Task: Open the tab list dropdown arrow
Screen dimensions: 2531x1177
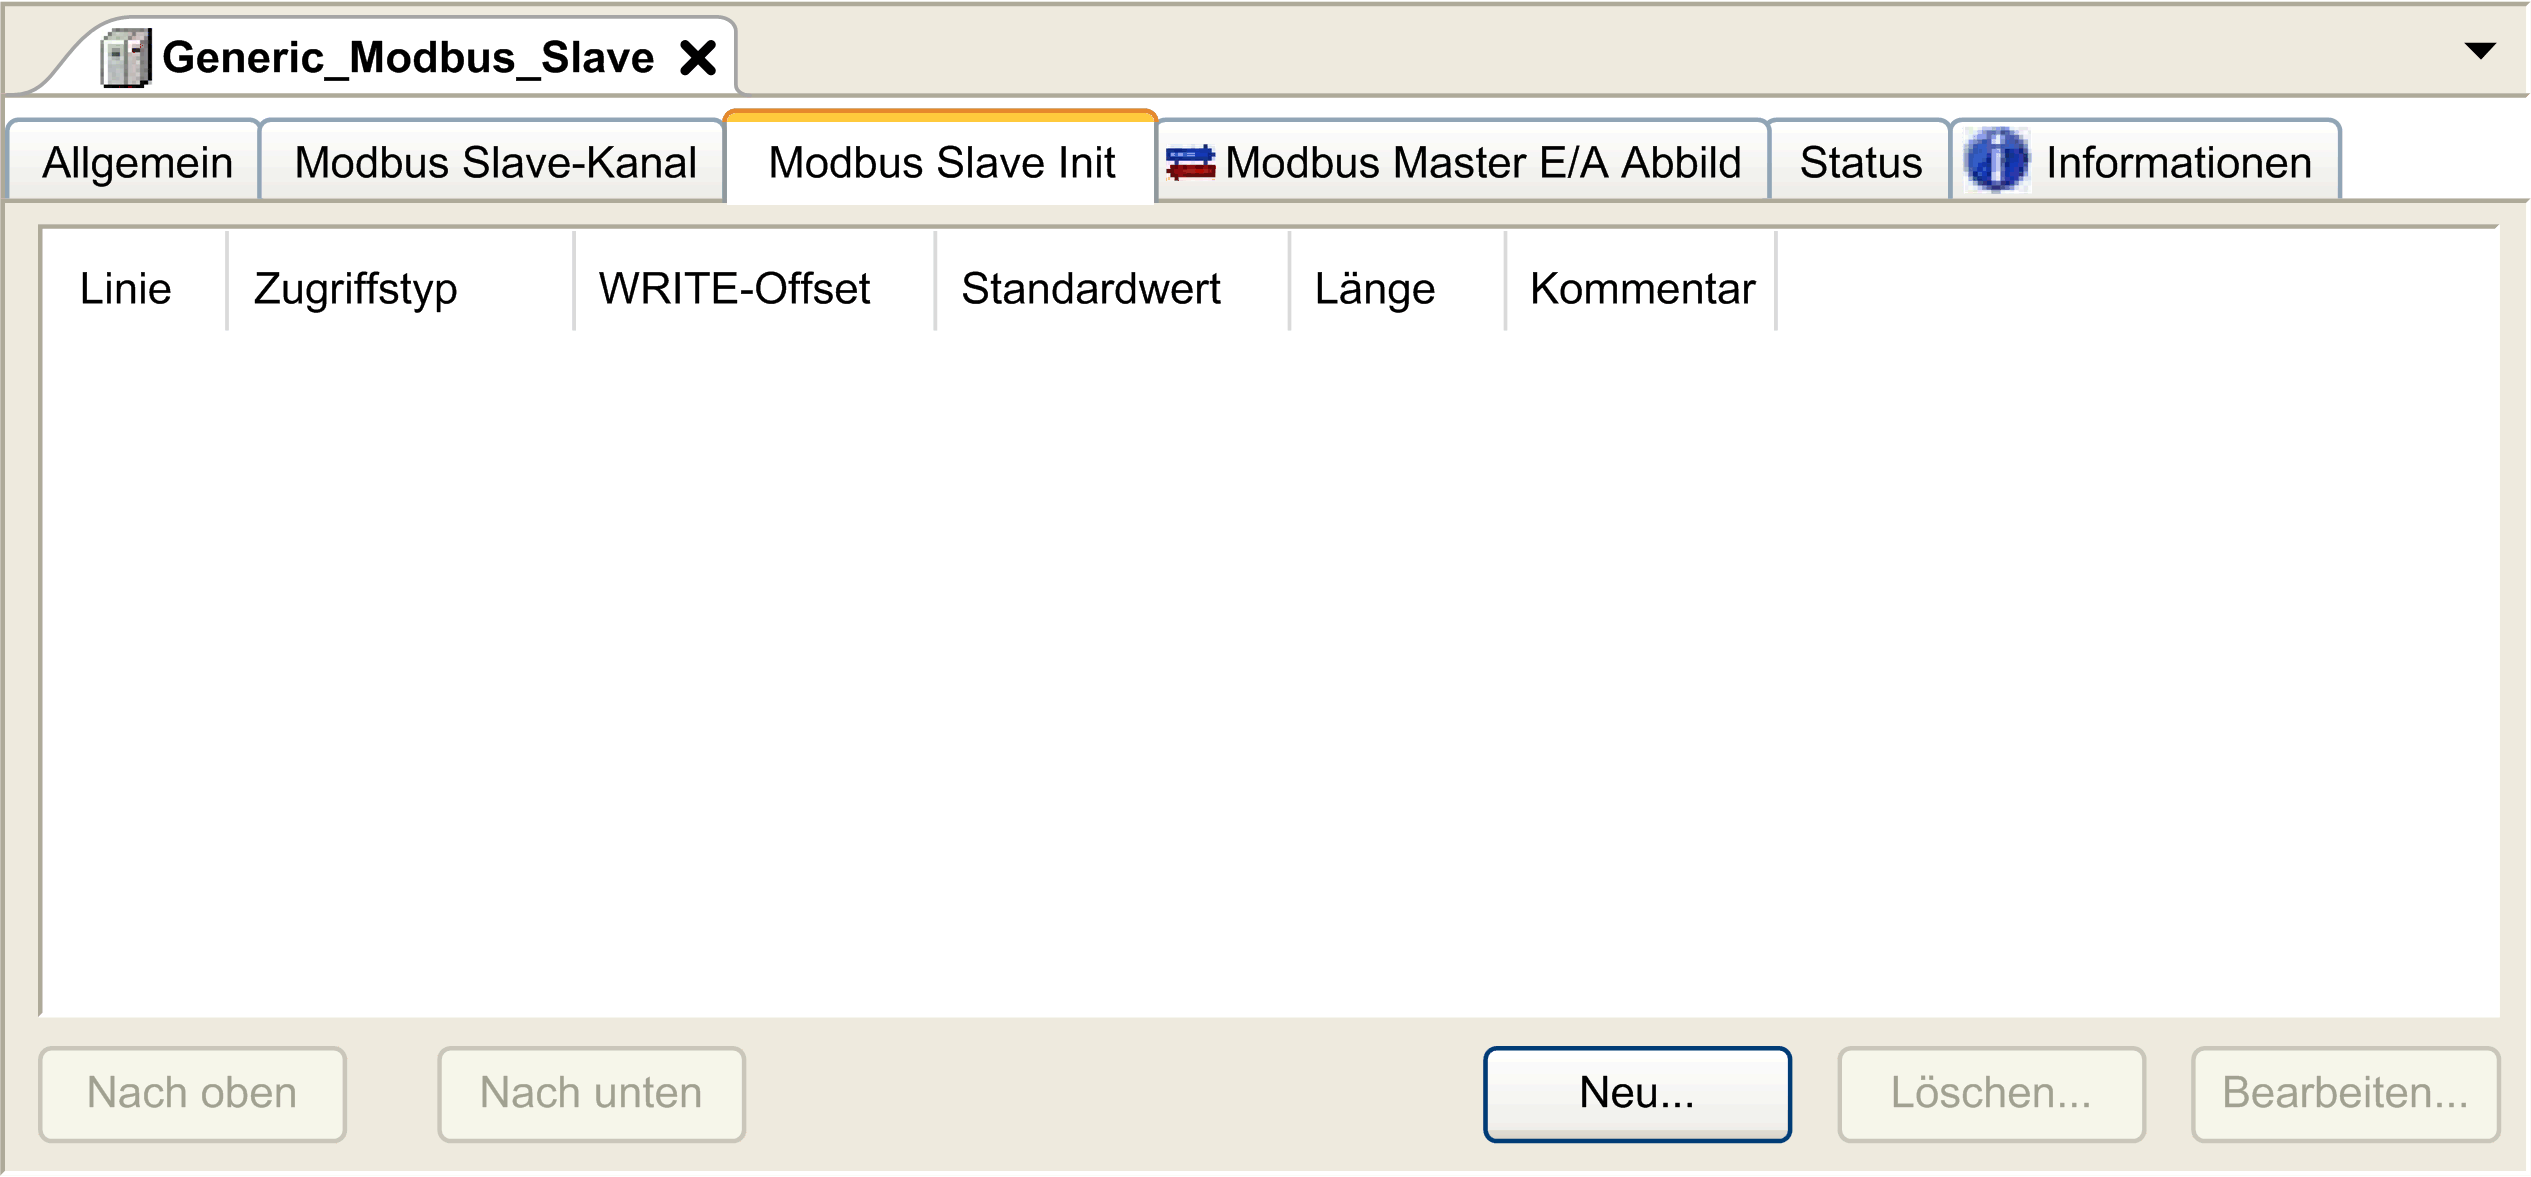Action: (x=2480, y=51)
